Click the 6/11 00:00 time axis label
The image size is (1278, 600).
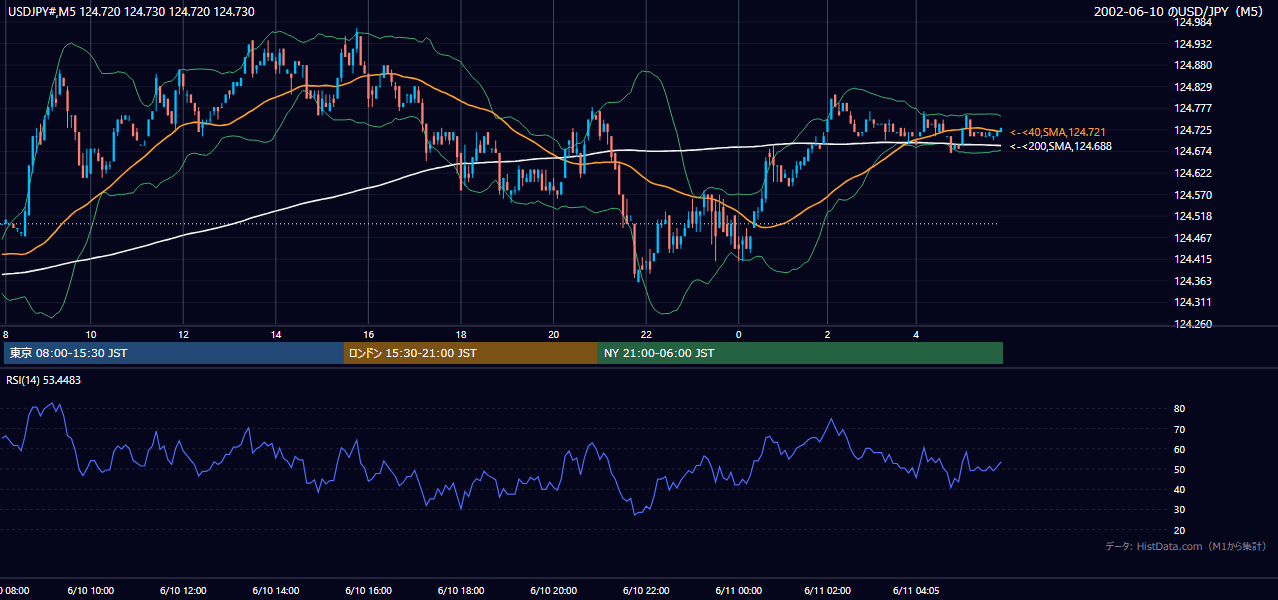tap(739, 590)
